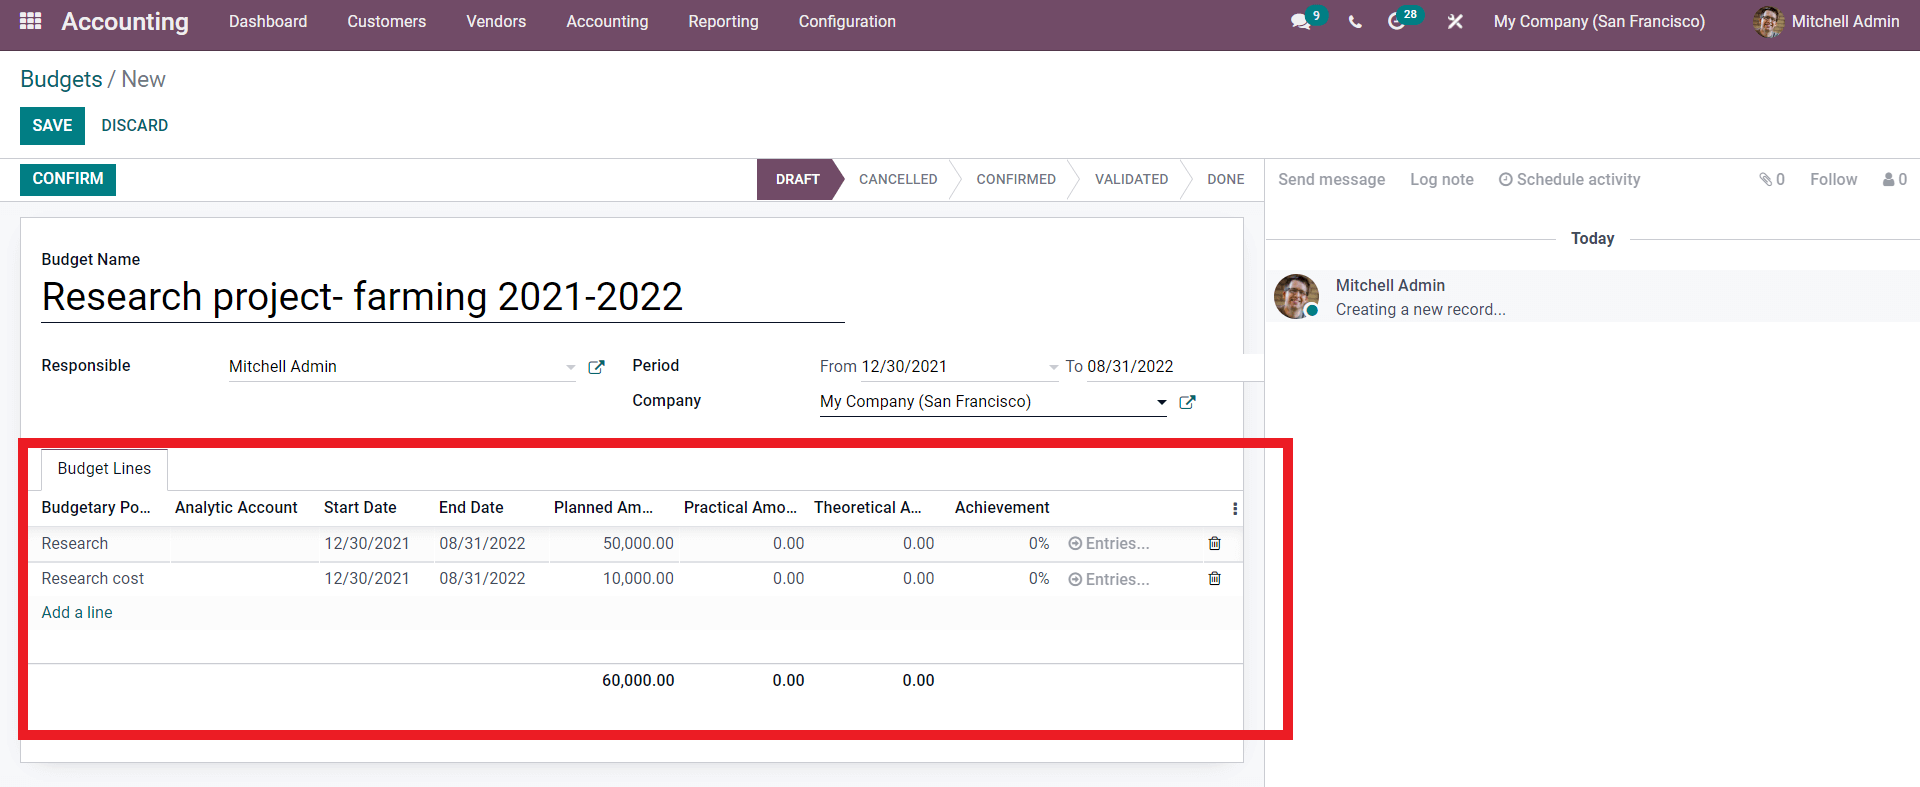Open optional columns kebab menu

(1235, 509)
